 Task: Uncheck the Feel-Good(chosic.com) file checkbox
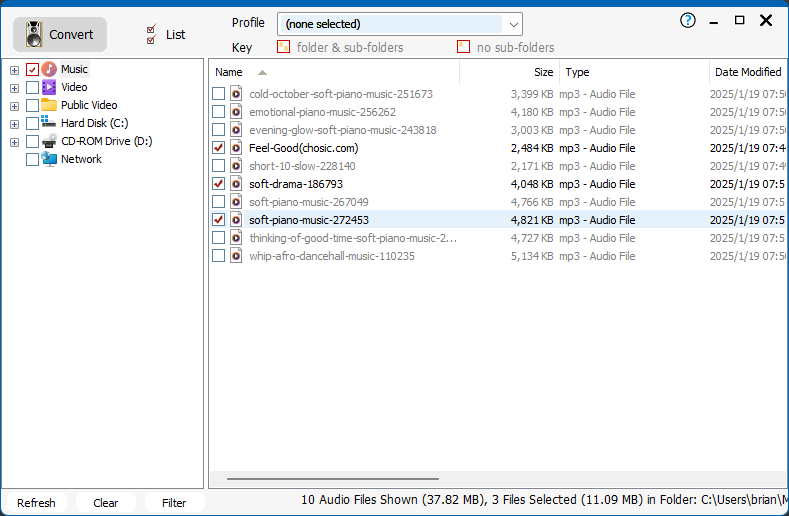(219, 148)
